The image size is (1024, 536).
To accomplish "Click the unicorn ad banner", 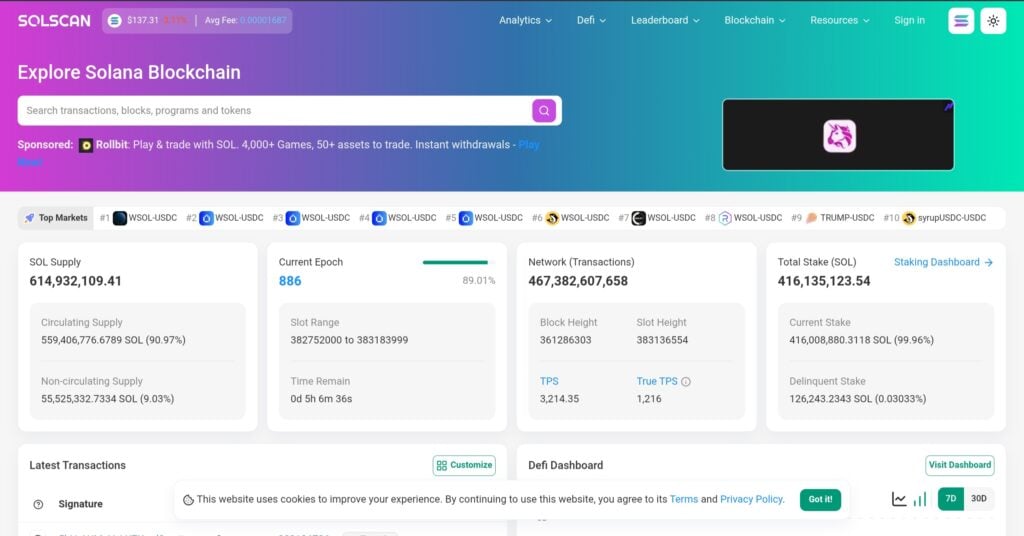I will (x=838, y=135).
